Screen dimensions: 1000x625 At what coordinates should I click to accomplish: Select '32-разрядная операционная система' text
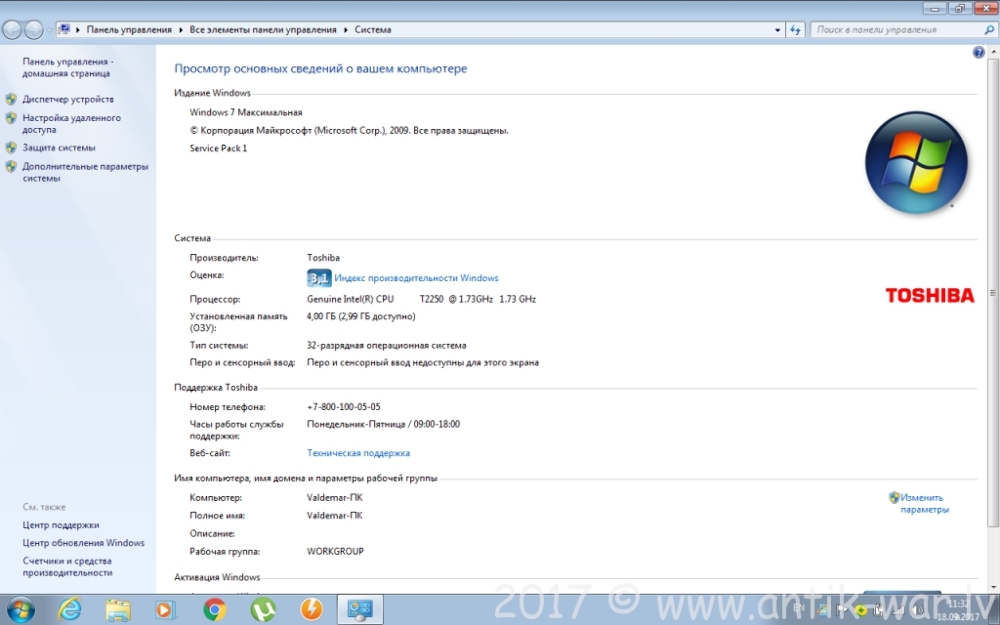coord(386,346)
